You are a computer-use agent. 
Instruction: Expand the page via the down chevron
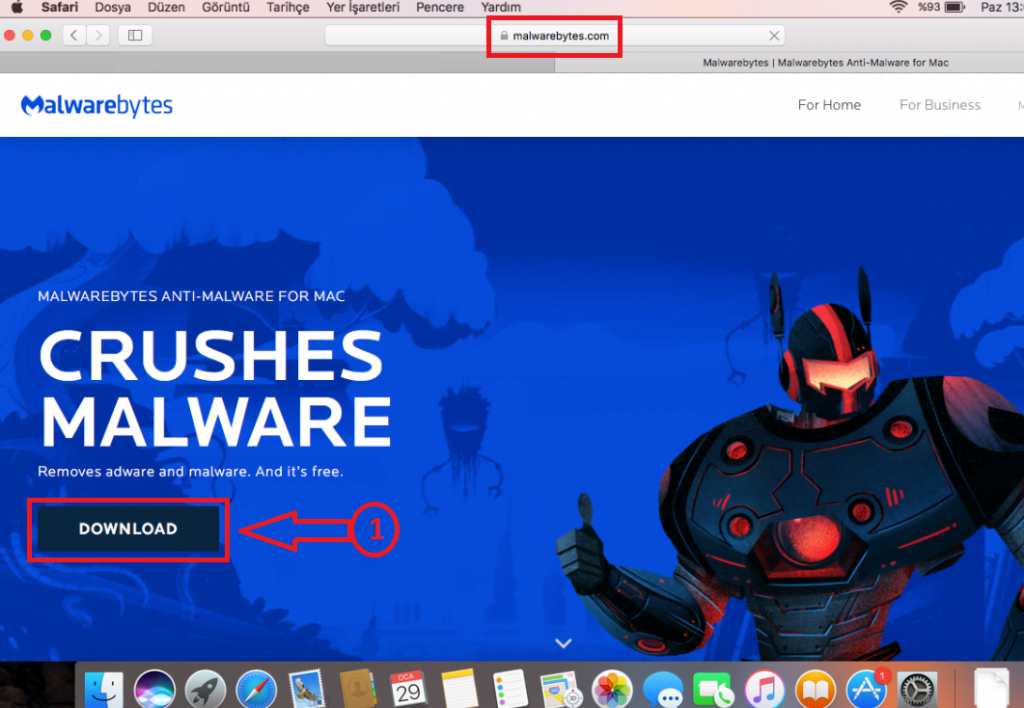(x=563, y=643)
